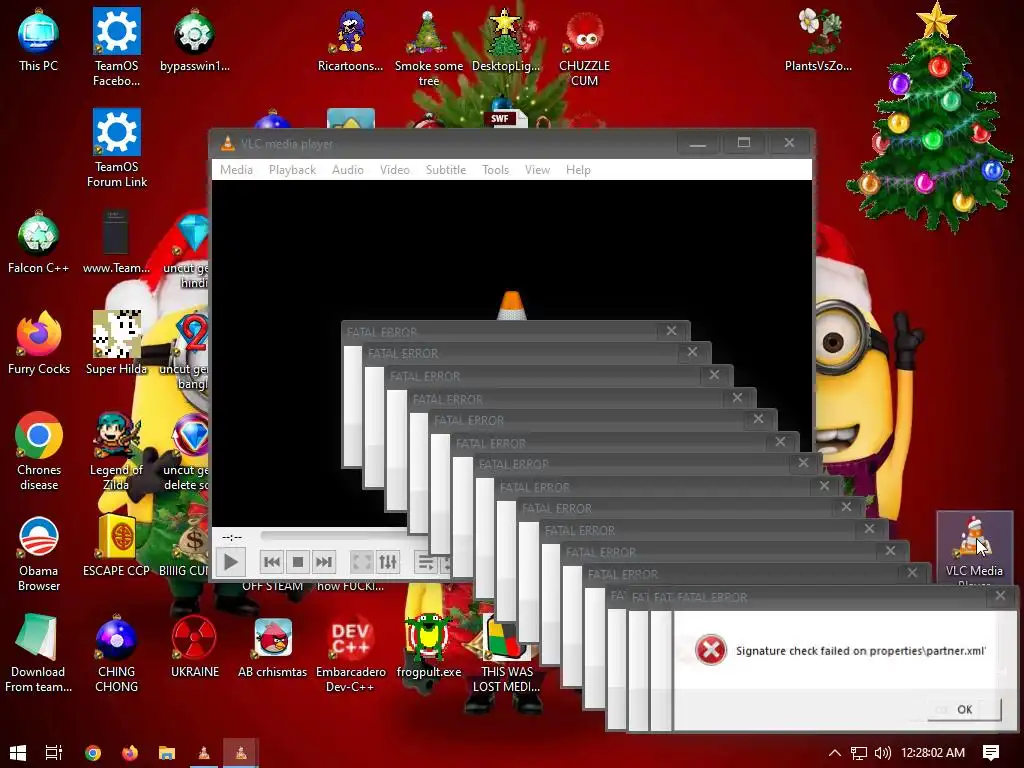The width and height of the screenshot is (1024, 768).
Task: Select TeamOS Forum Link shortcut
Action: click(x=117, y=149)
